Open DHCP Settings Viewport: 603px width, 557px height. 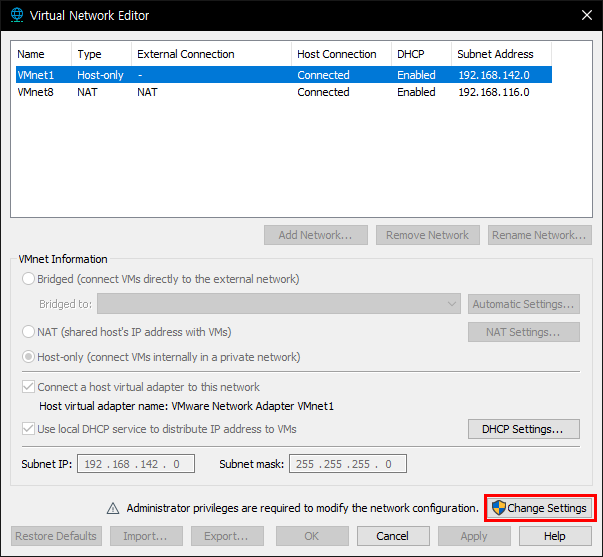tap(524, 429)
